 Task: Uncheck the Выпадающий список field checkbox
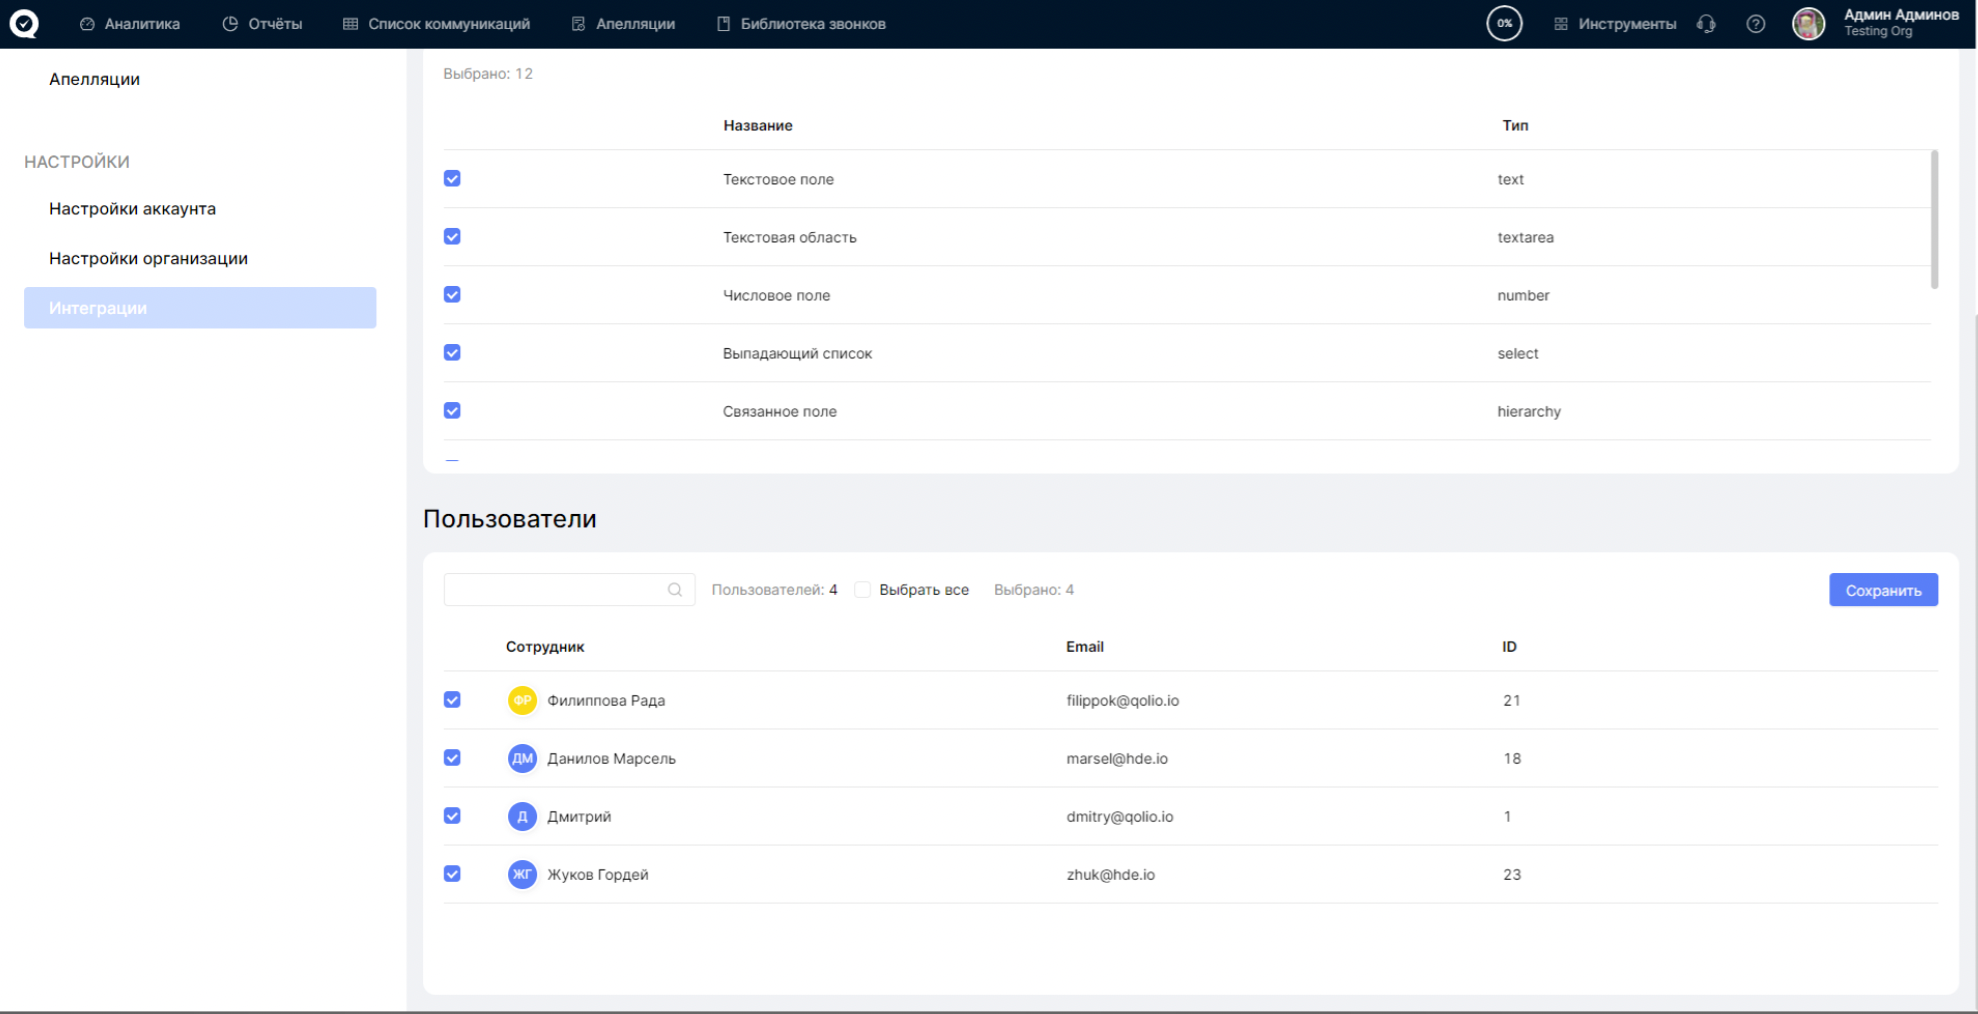(452, 353)
